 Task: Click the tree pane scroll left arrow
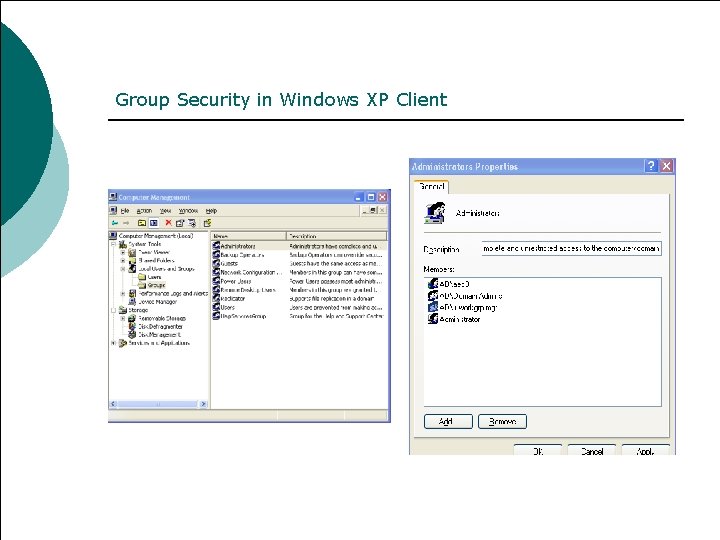tap(113, 404)
